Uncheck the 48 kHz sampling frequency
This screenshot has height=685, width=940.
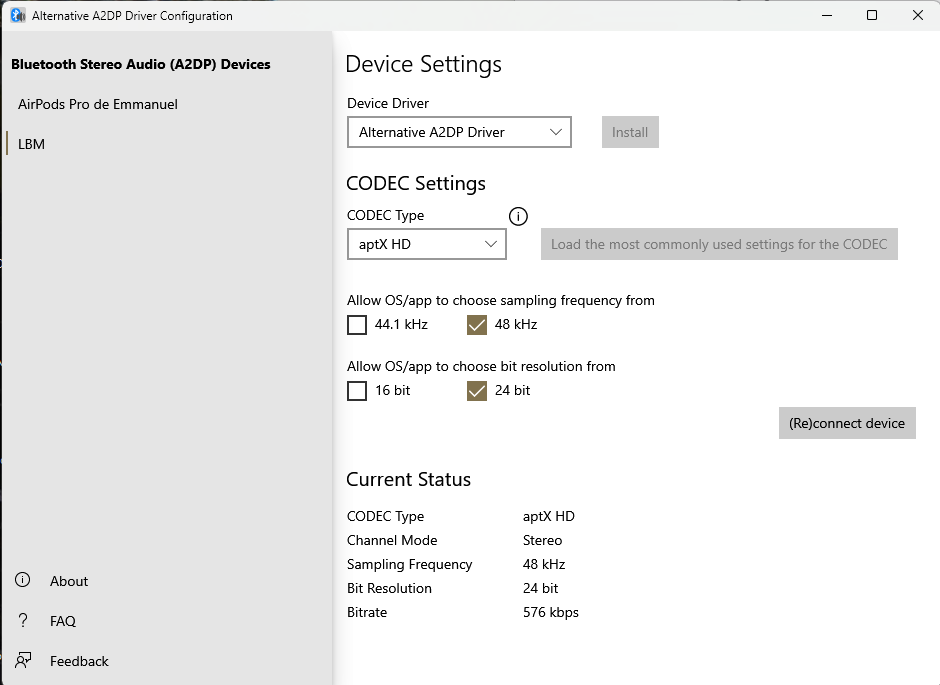click(477, 324)
